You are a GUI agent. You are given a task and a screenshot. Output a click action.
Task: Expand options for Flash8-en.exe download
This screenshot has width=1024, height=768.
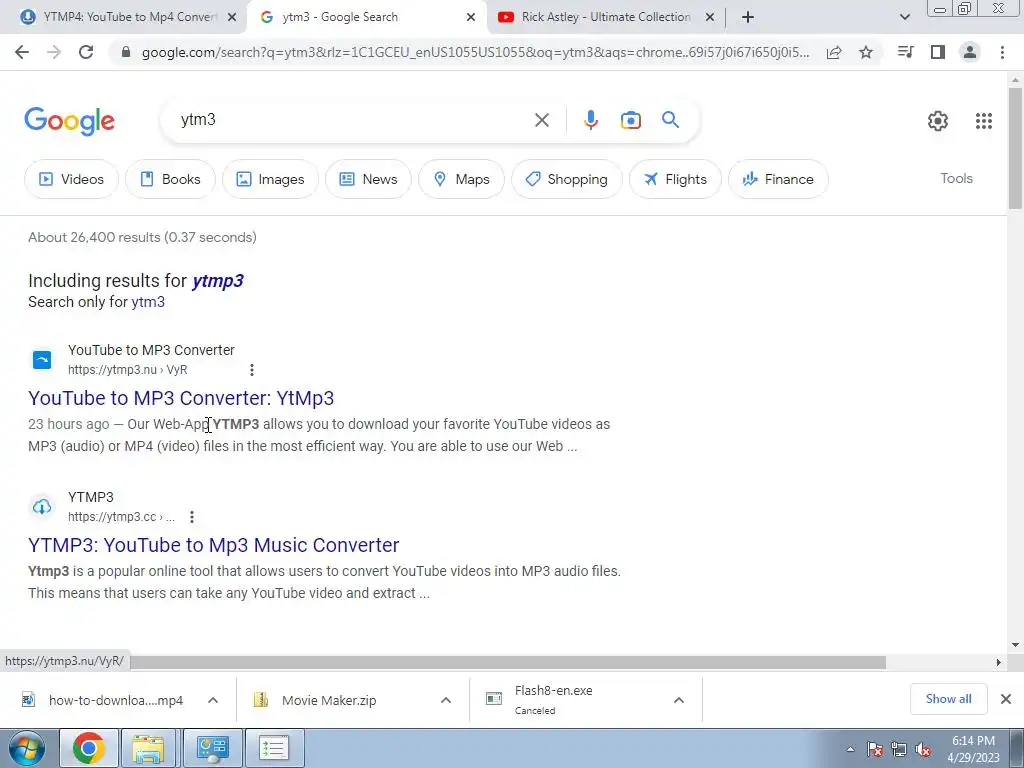pos(679,700)
